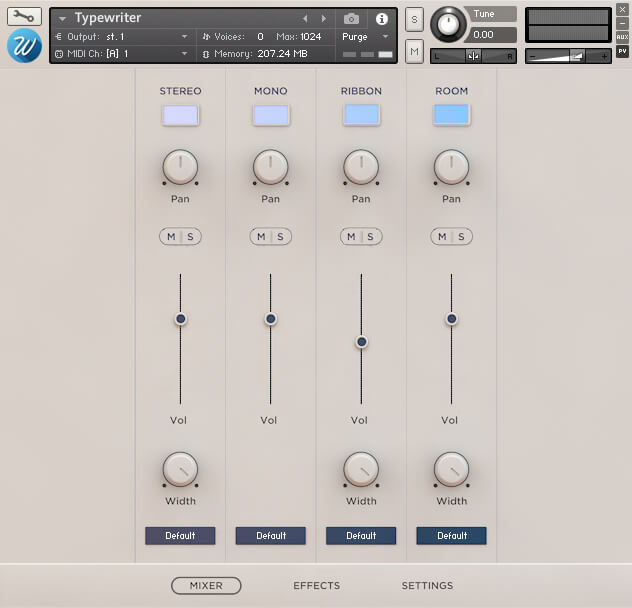
Task: Go to previous instrument with left arrow
Action: coord(305,19)
